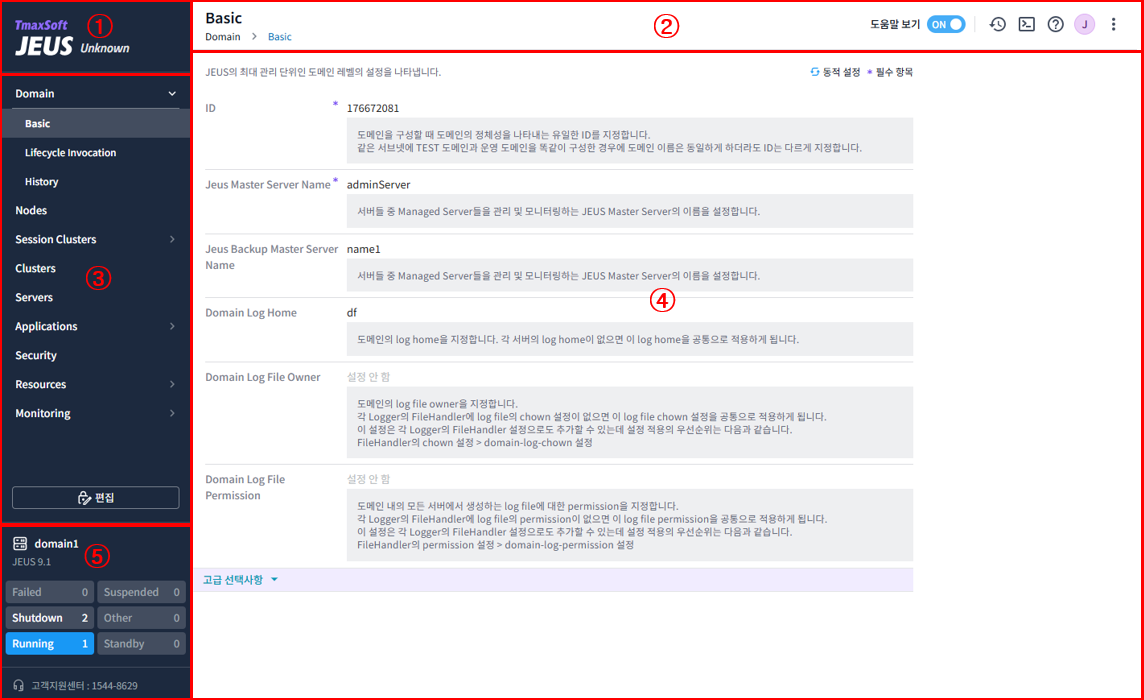Open the history clock icon in header

pyautogui.click(x=997, y=25)
